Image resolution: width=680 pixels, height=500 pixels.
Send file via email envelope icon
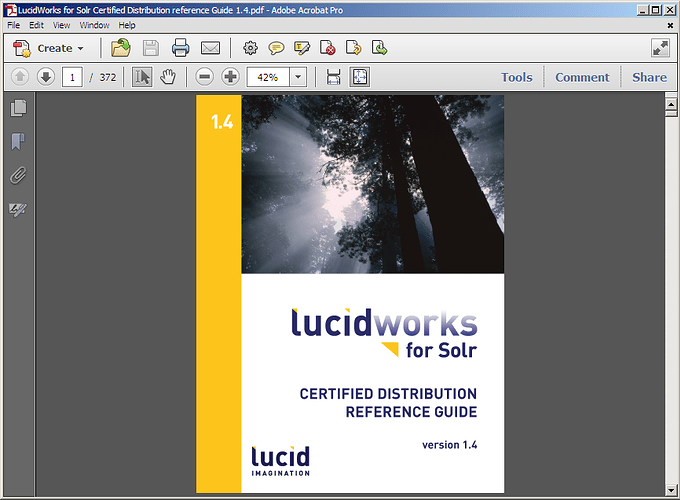pyautogui.click(x=210, y=48)
